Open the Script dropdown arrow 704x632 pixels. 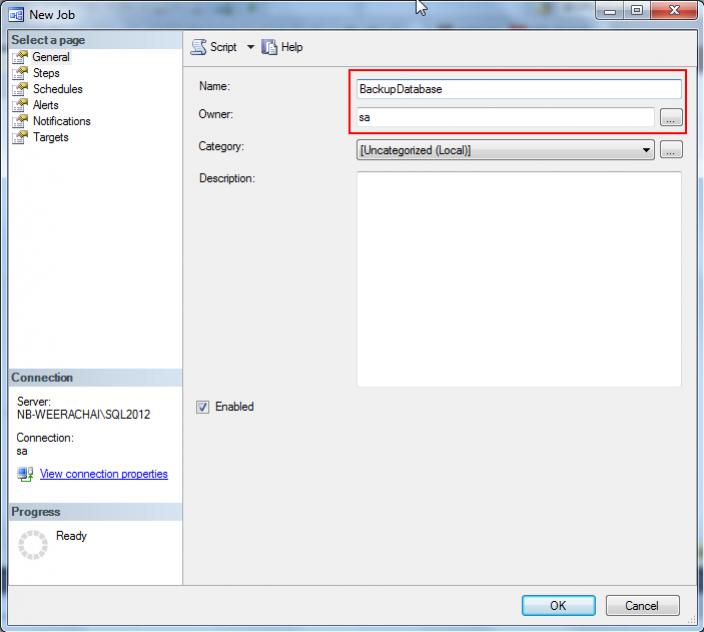(250, 47)
